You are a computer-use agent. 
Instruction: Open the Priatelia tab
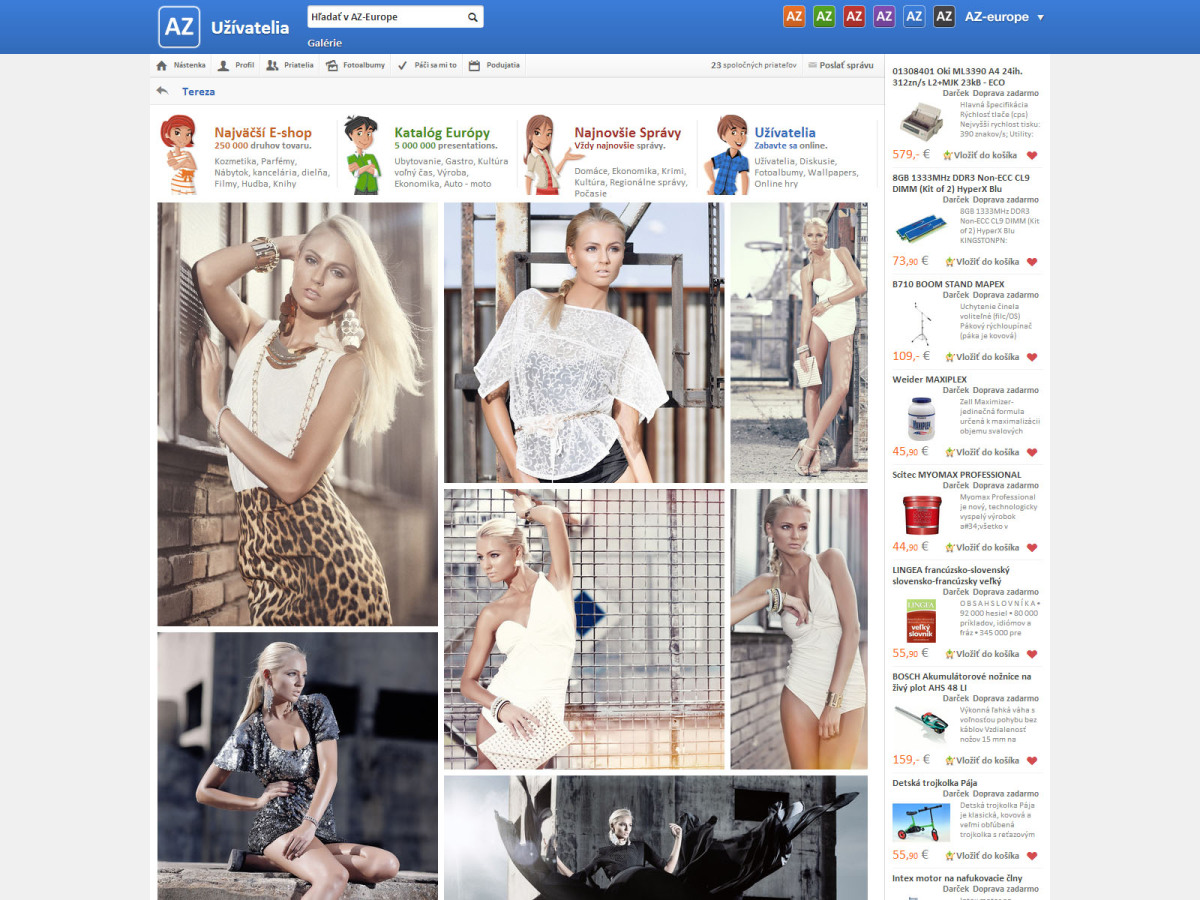290,65
